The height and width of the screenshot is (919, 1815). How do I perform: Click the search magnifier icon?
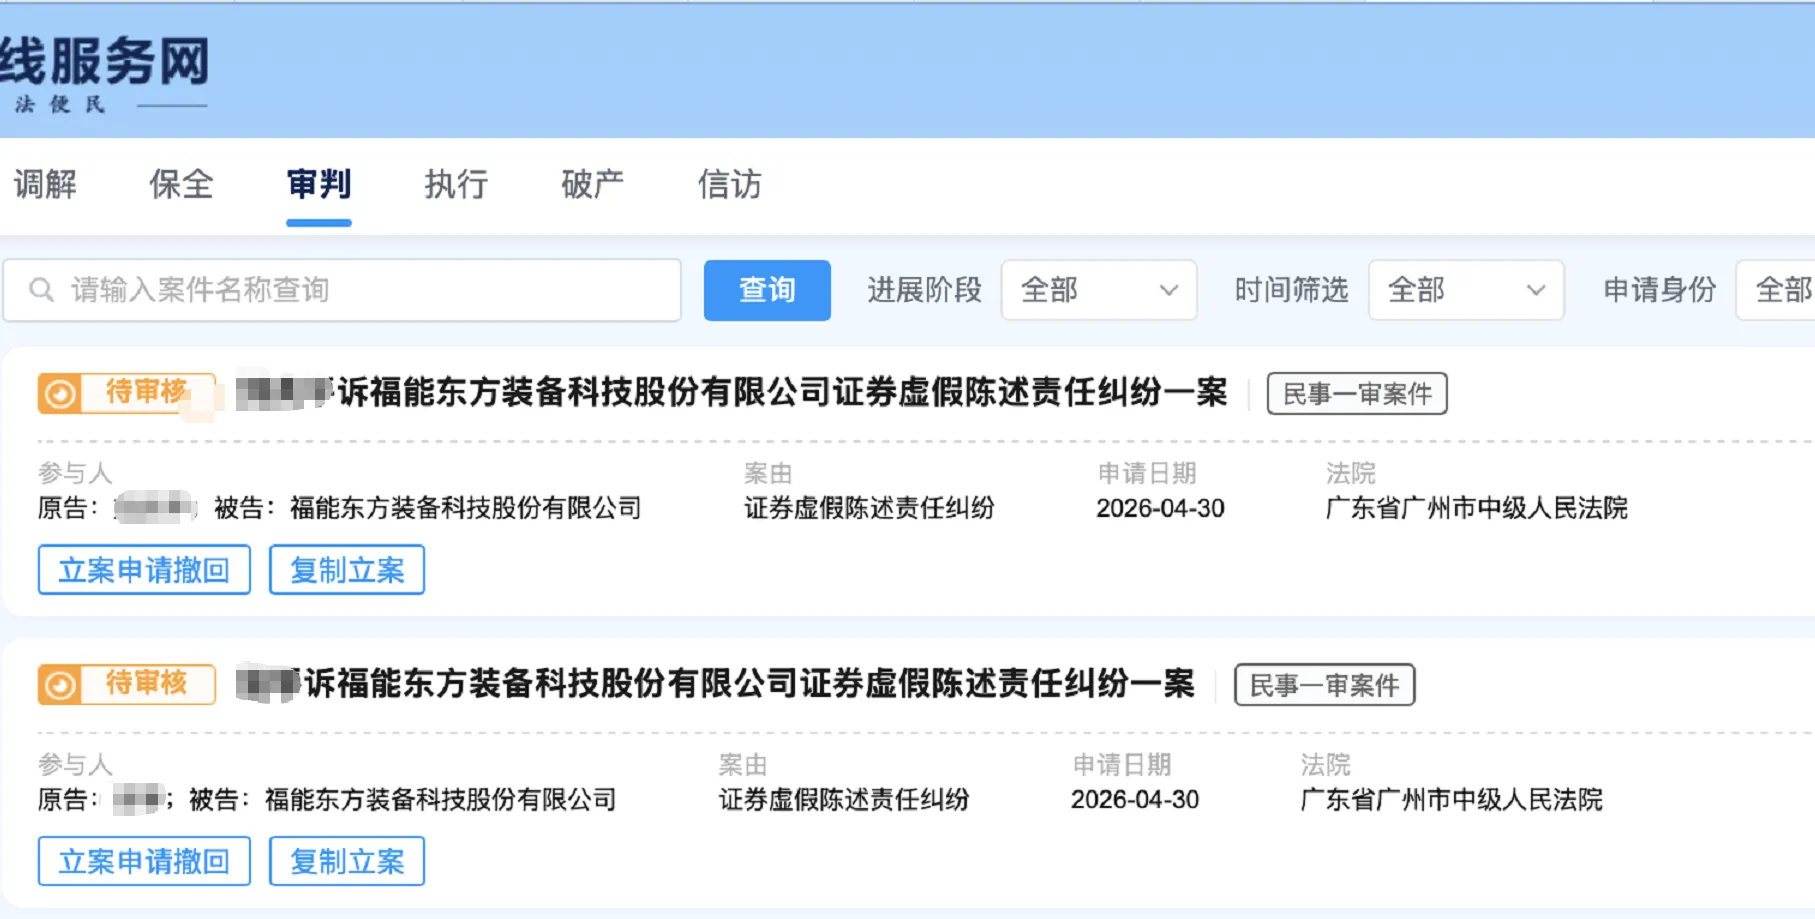point(41,290)
